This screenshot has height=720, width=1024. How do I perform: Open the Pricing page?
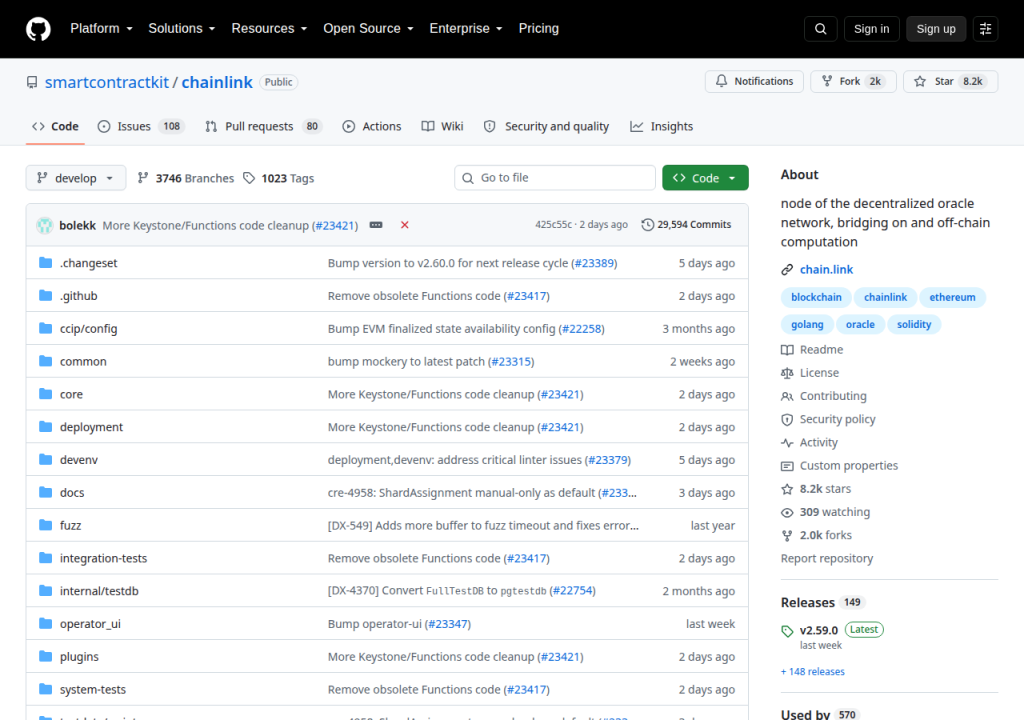(538, 29)
